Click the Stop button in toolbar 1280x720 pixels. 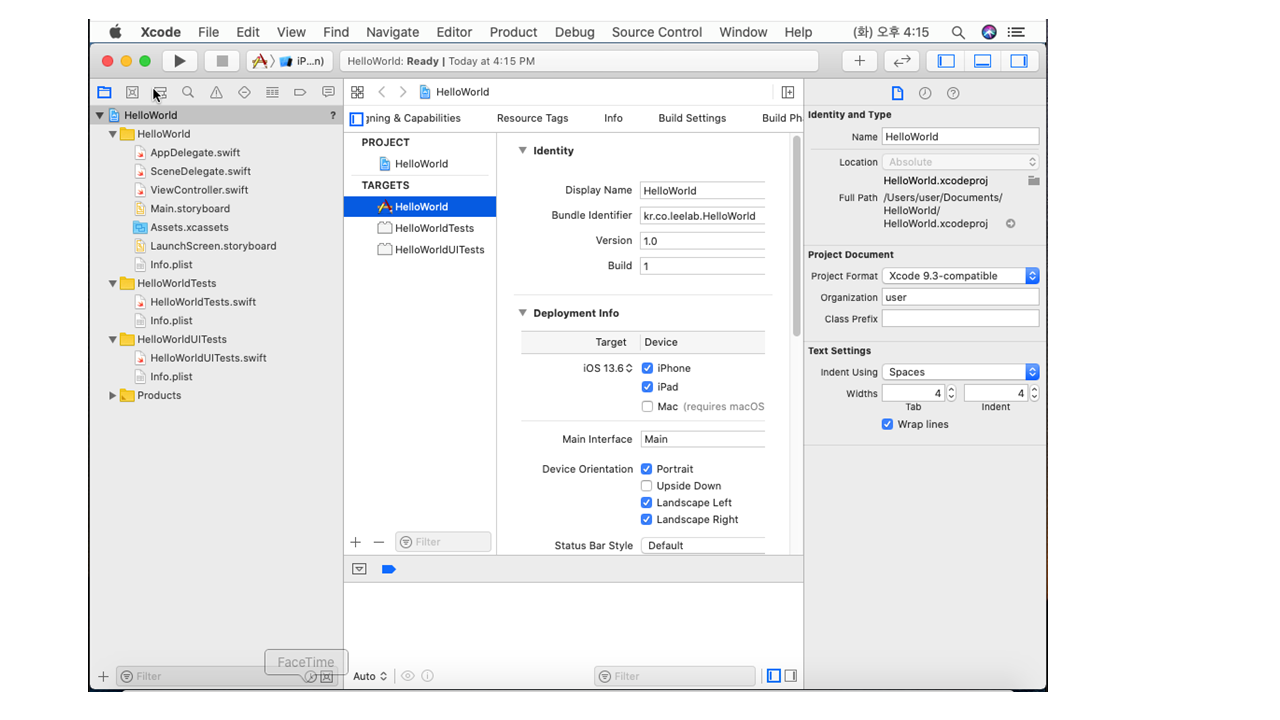coord(222,61)
